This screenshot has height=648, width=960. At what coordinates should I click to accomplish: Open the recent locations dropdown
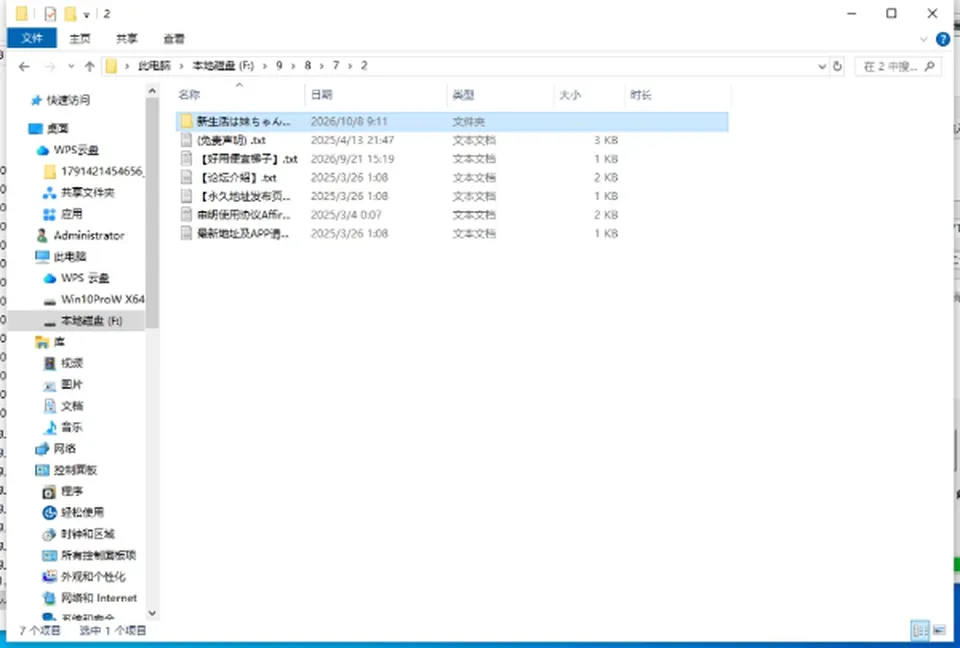coord(71,66)
